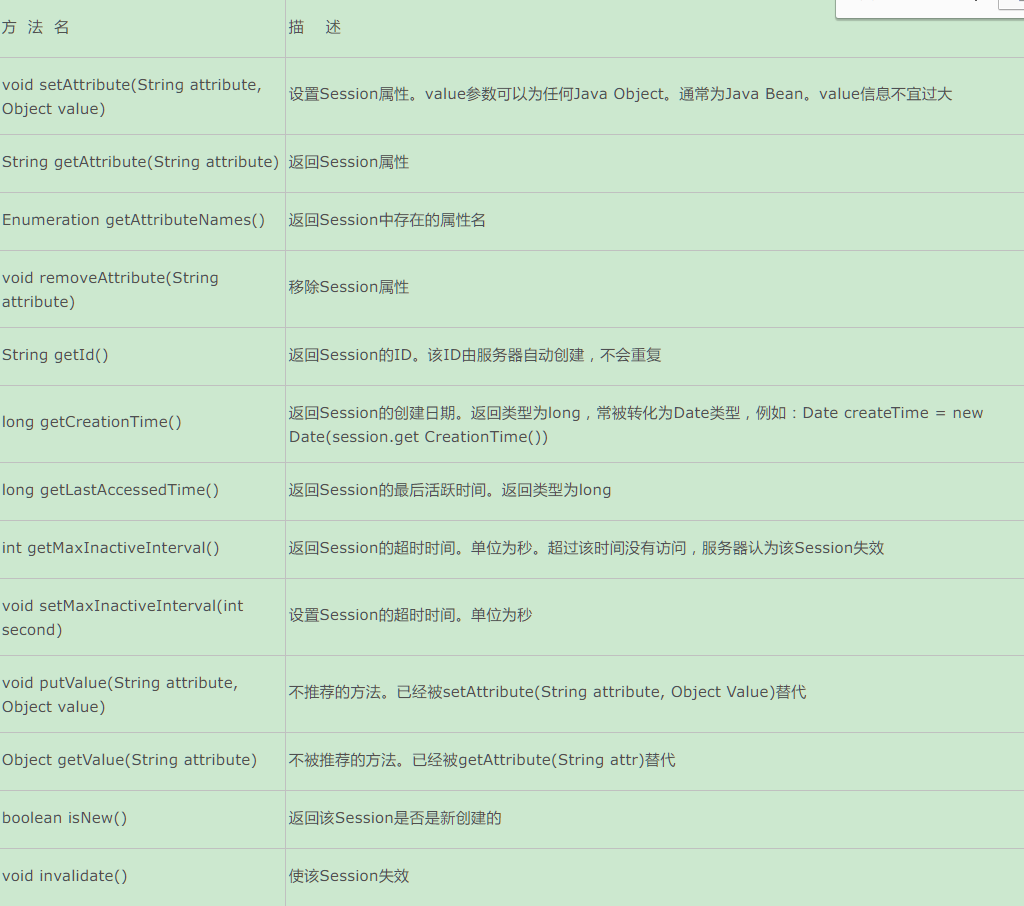Click long getCreationTime() method name
The image size is (1024, 906).
pos(91,422)
